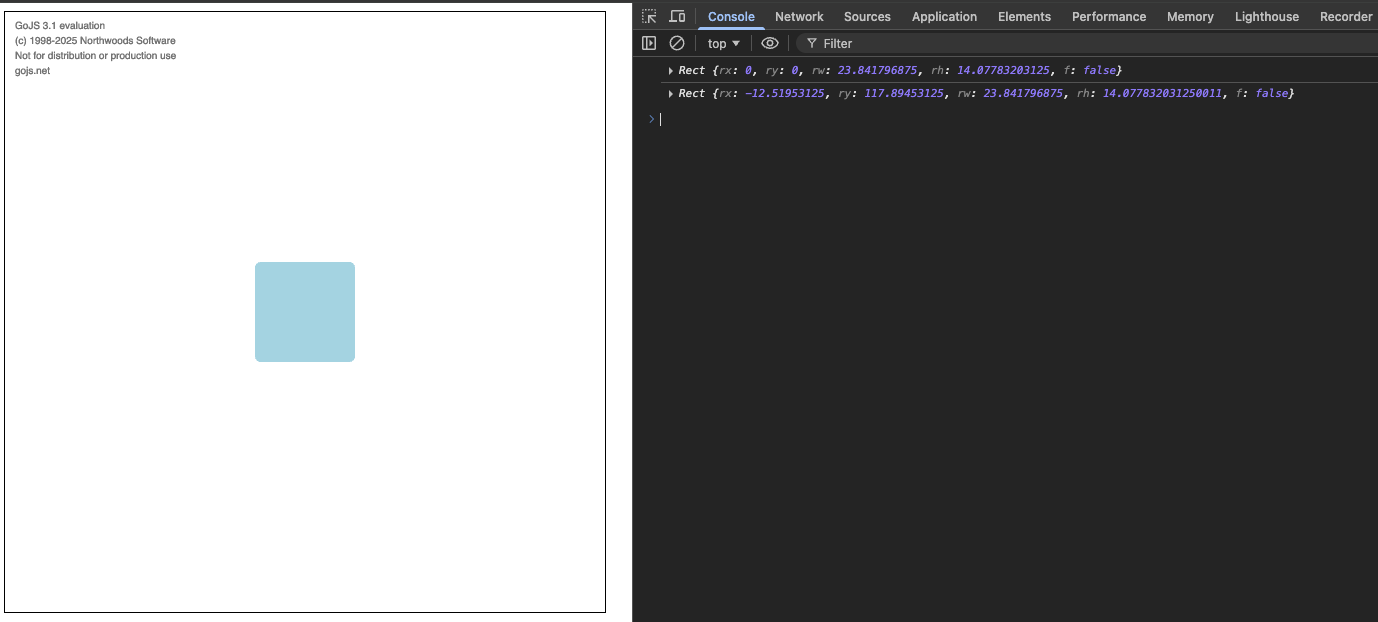Expand the second Rect object with rx: -12.51953125

[671, 93]
